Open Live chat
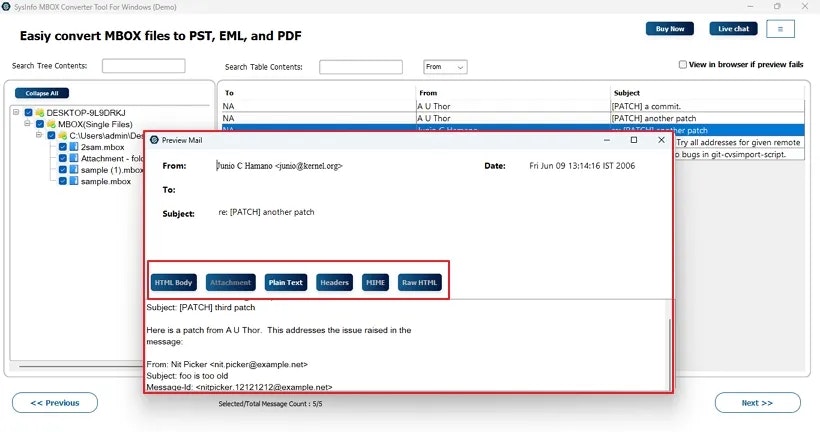This screenshot has height=432, width=820. point(733,29)
